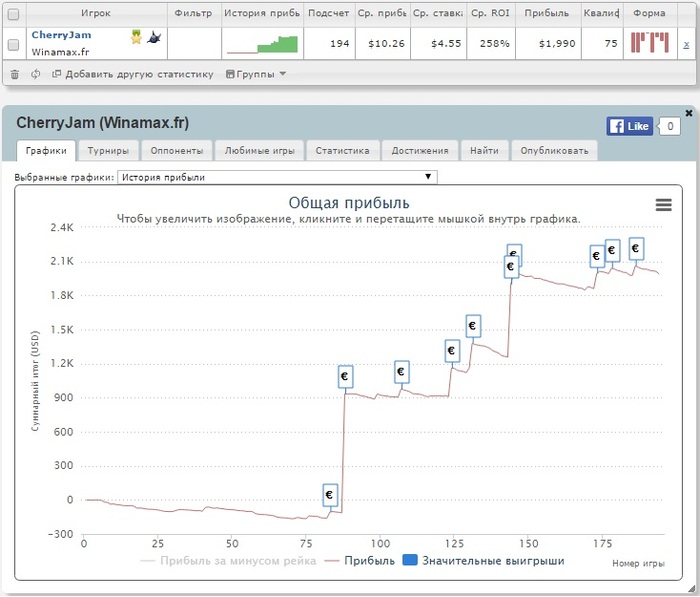
Task: Click the shark icon beside CherryJam
Action: (154, 38)
